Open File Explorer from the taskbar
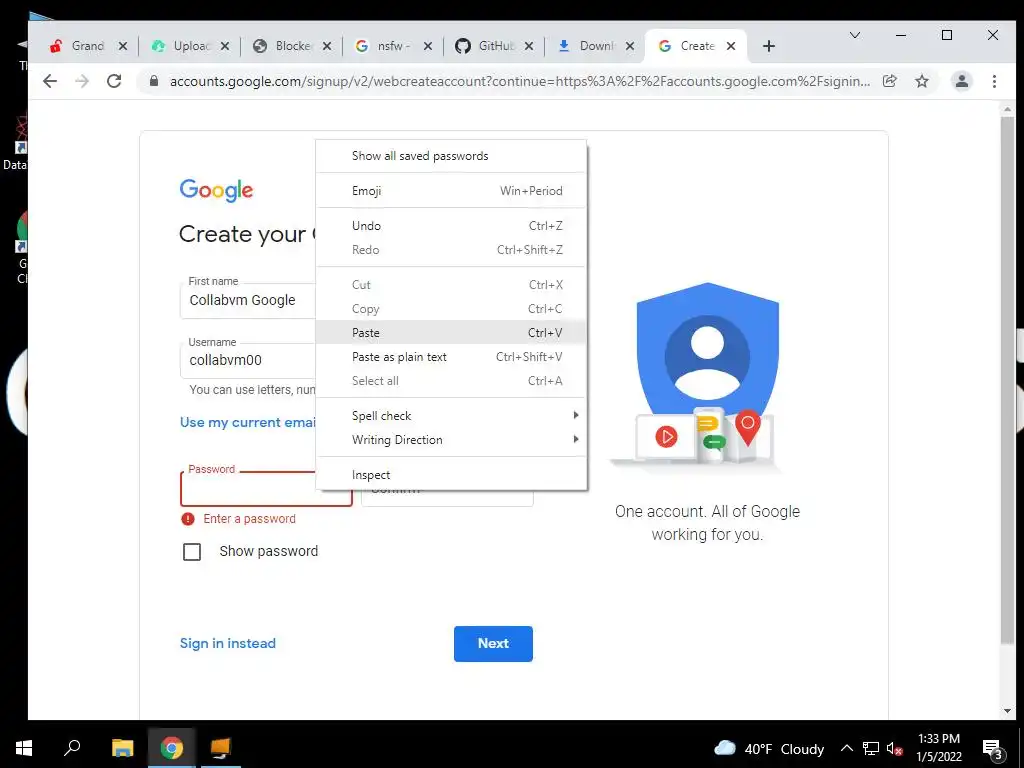Viewport: 1024px width, 768px height. [122, 748]
